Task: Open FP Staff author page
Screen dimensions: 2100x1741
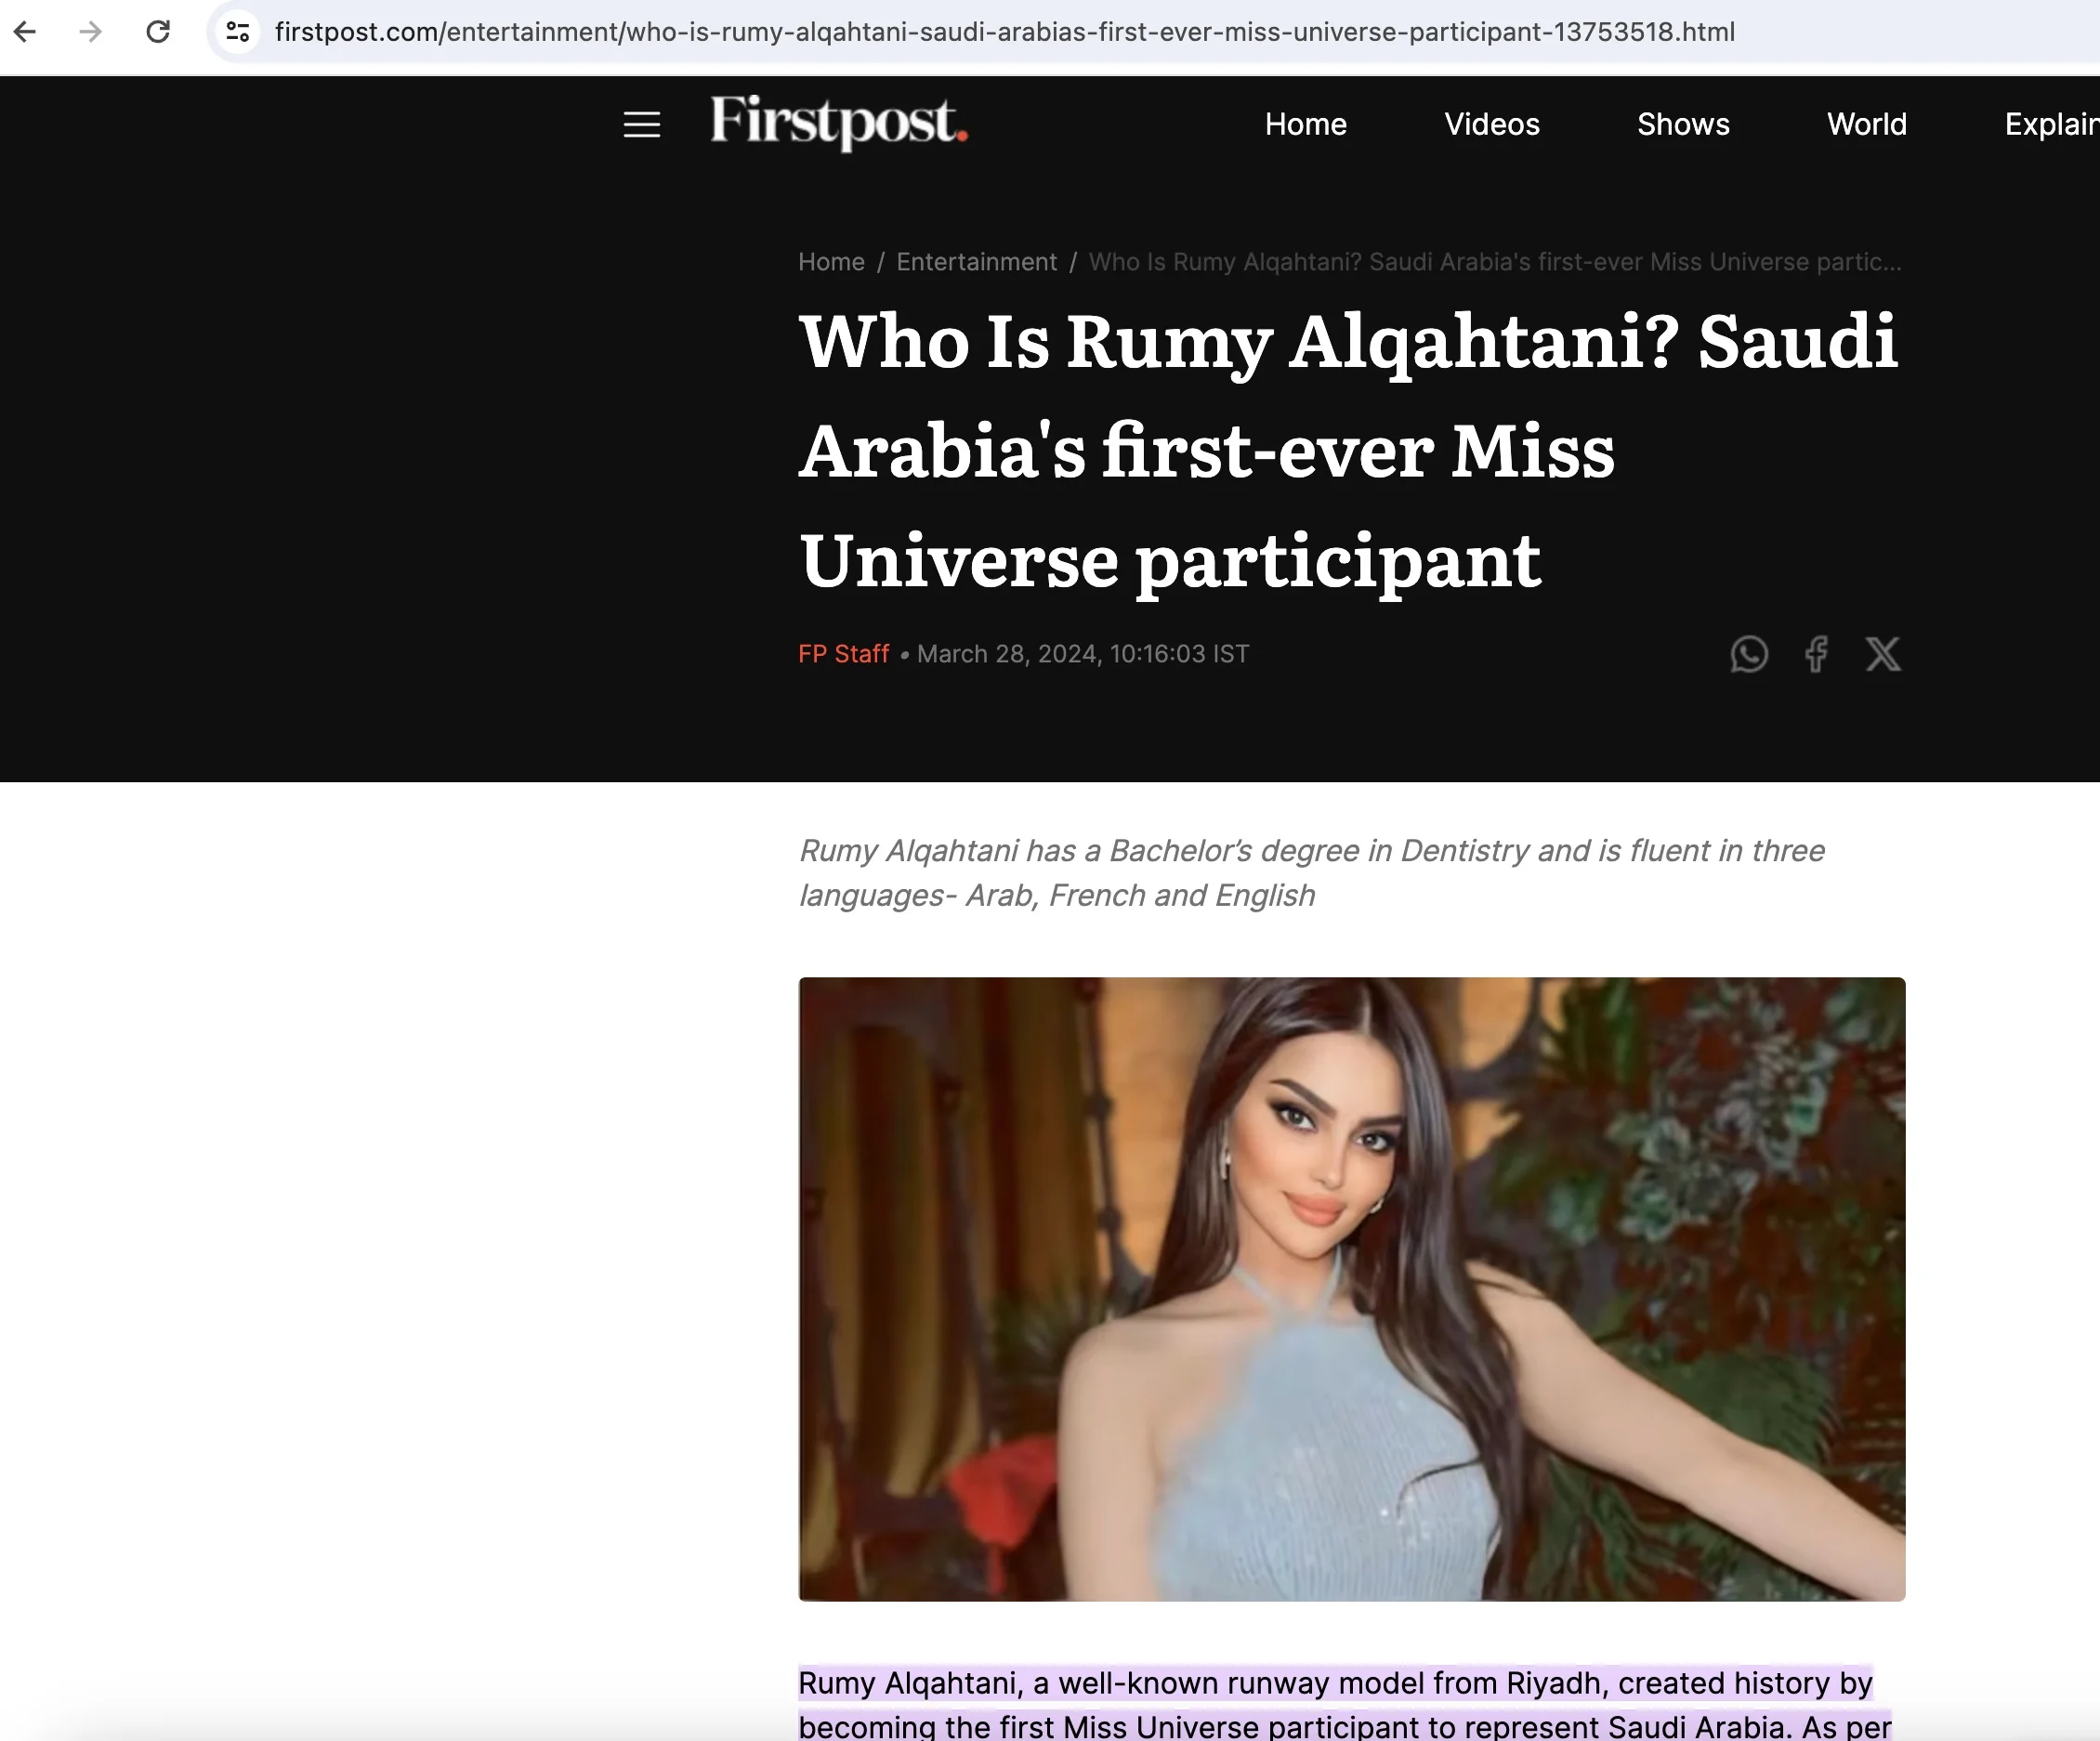Action: [x=843, y=654]
